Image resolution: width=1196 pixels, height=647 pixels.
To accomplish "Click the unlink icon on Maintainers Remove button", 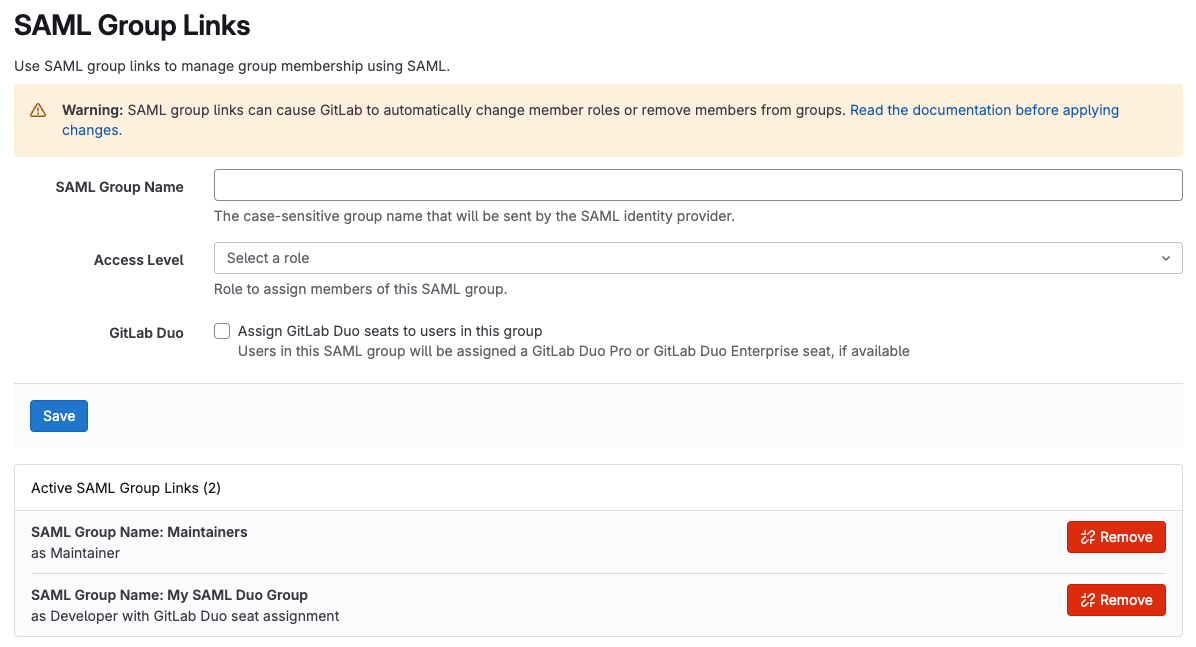I will click(1088, 537).
